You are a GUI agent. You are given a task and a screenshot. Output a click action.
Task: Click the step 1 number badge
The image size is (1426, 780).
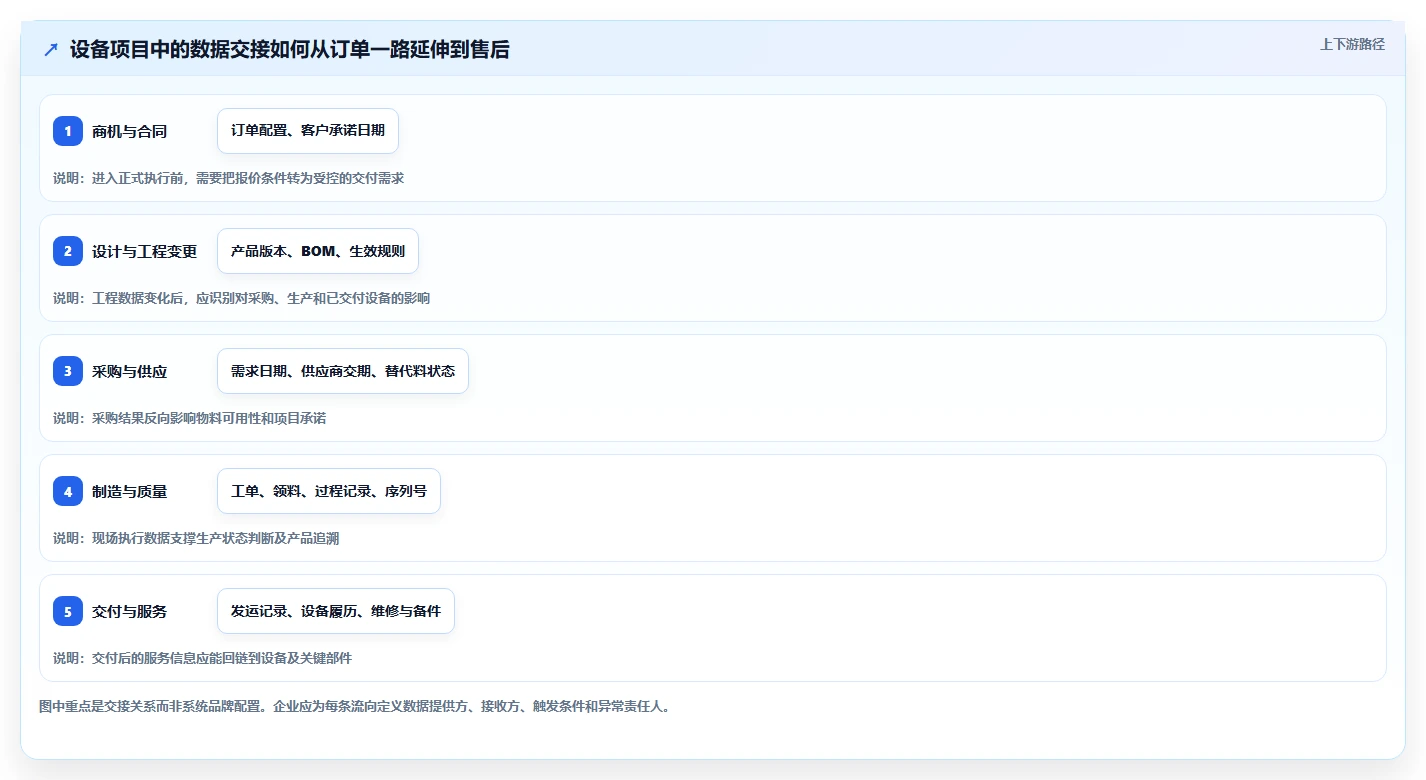click(68, 131)
